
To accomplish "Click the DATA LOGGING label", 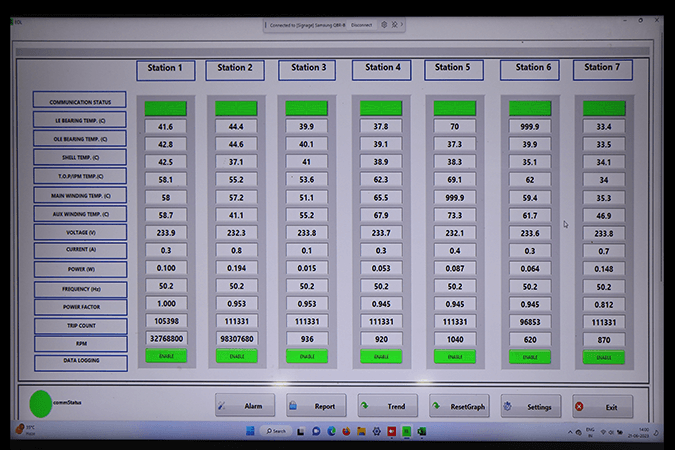I will [x=81, y=363].
